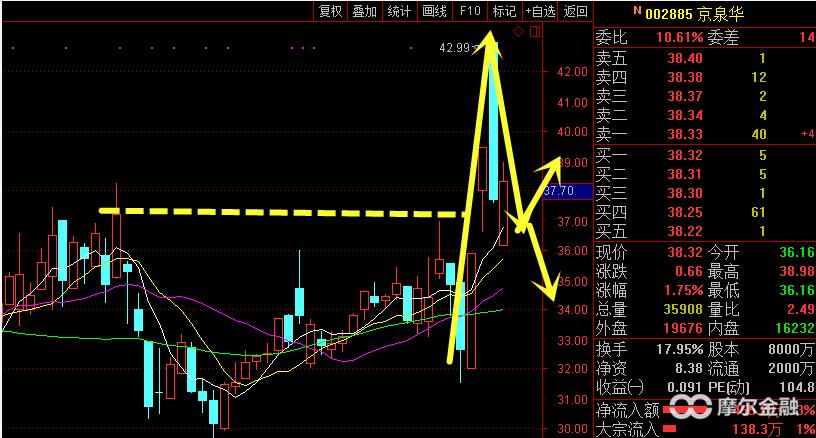The height and width of the screenshot is (438, 816).
Task: Select the 卖一 price 38.33
Action: pyautogui.click(x=685, y=134)
